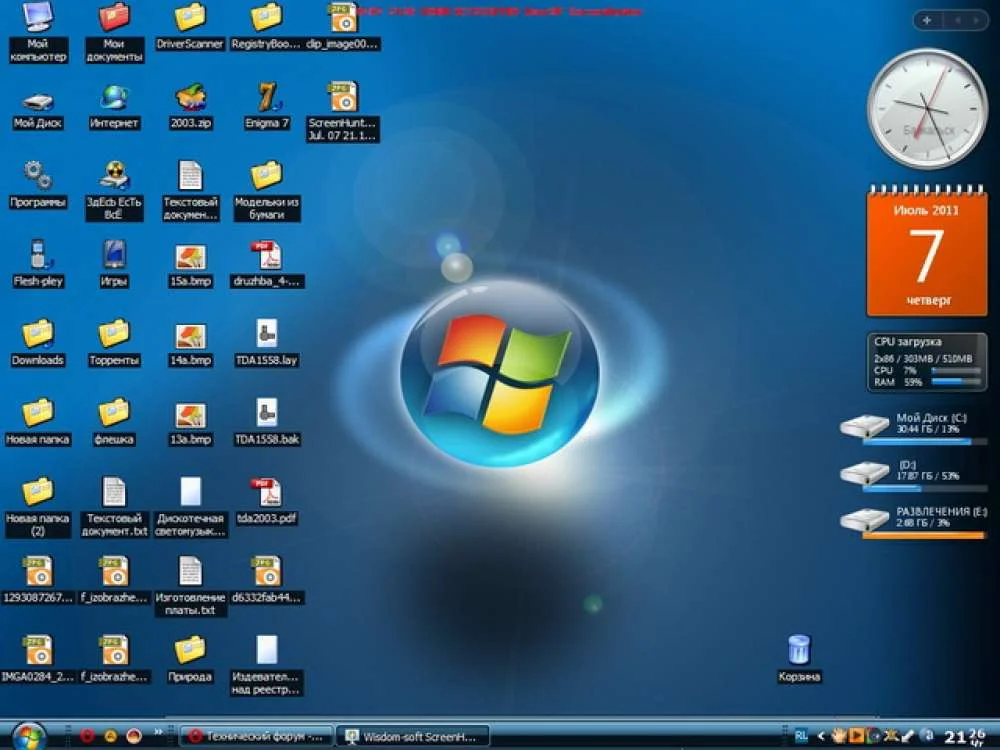Screen dimensions: 1000x750
Task: Open the Корзина recycle bin
Action: pos(799,659)
